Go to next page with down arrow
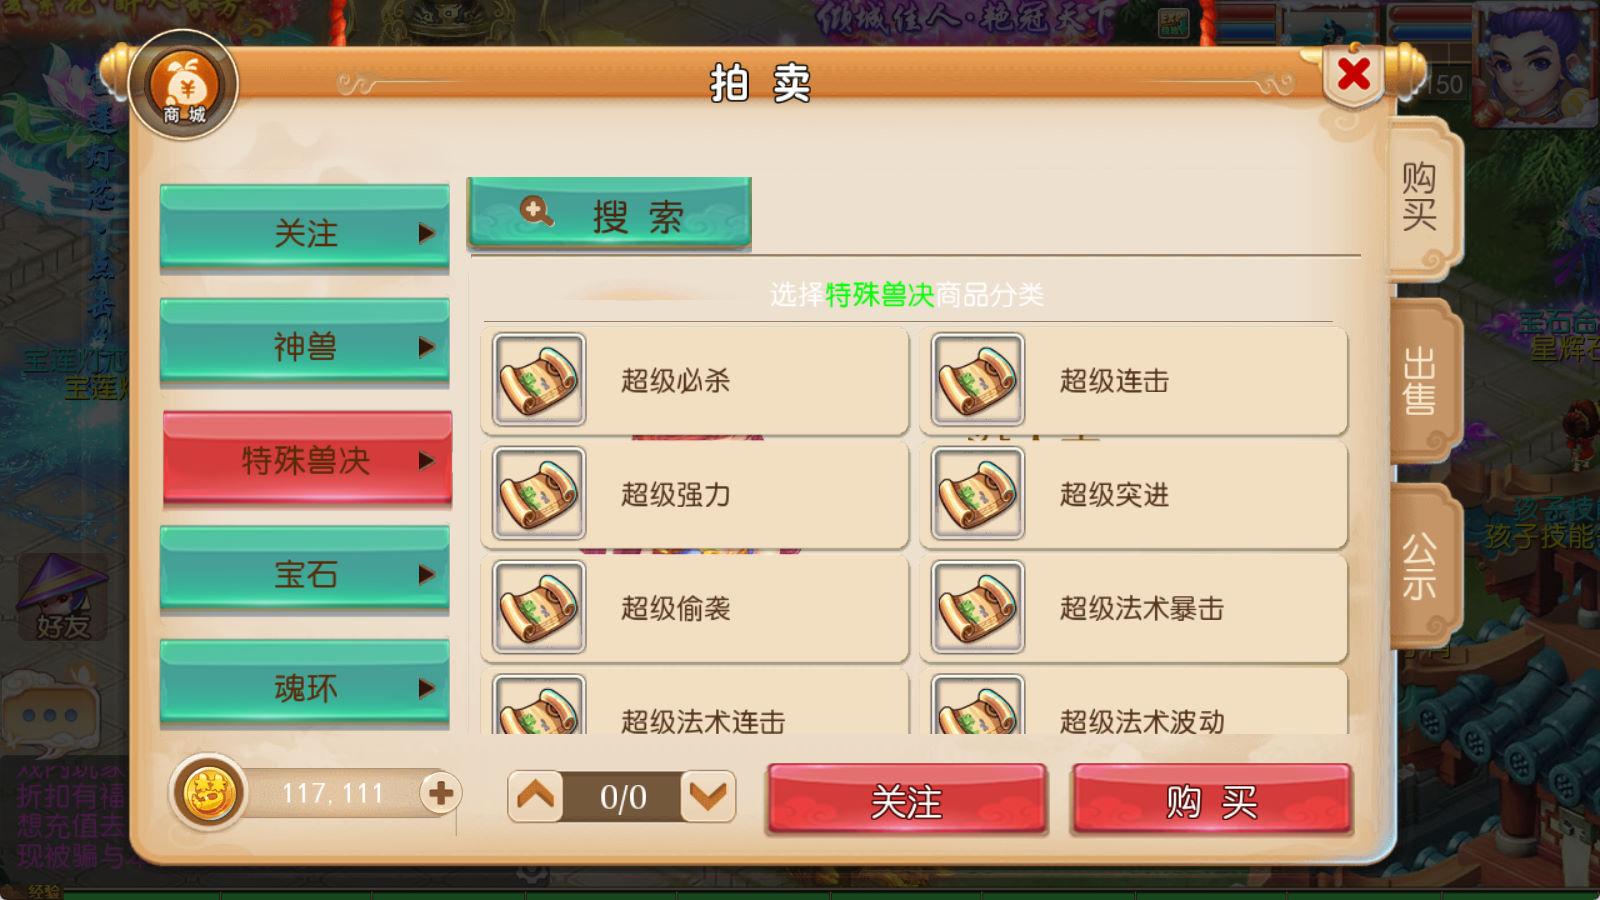This screenshot has height=900, width=1600. (708, 796)
